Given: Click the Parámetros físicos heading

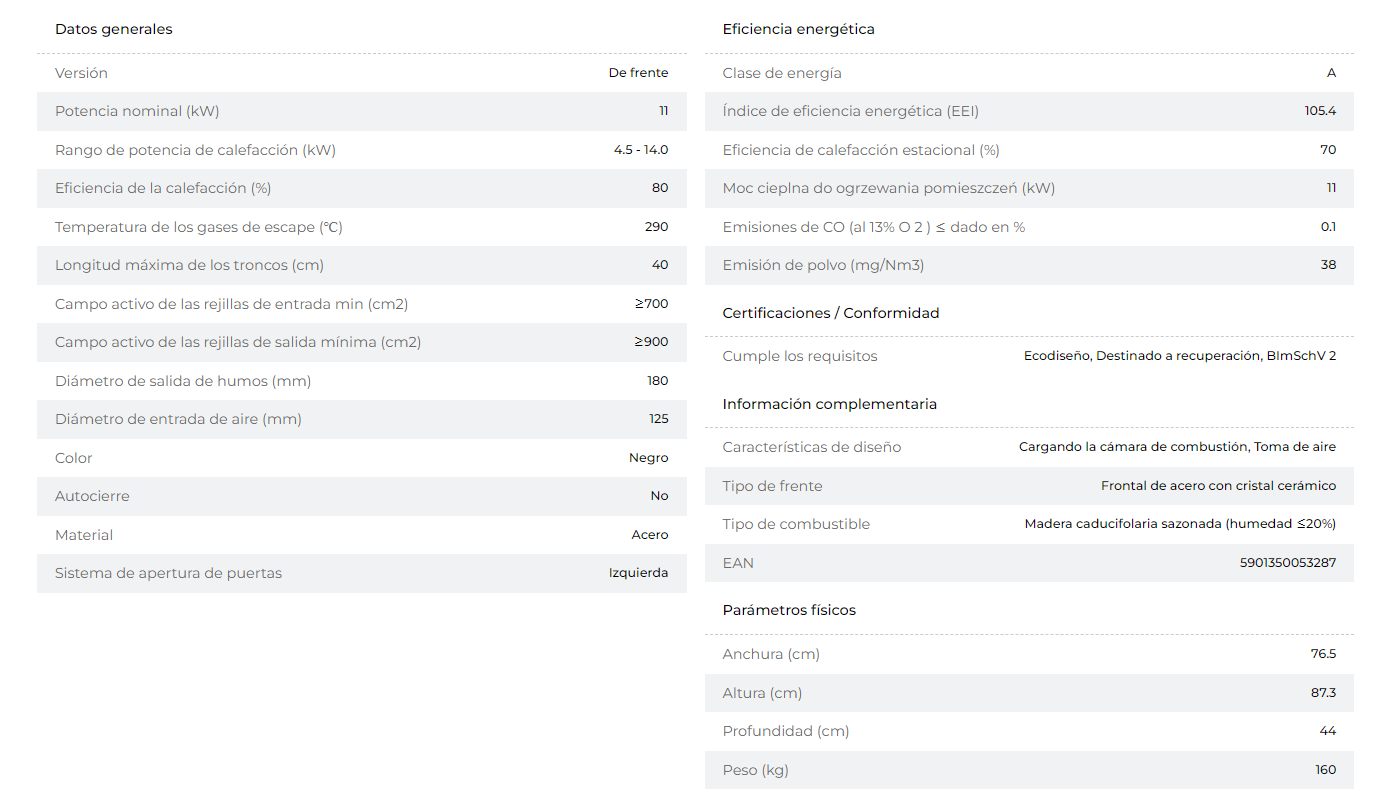Looking at the screenshot, I should coord(789,610).
